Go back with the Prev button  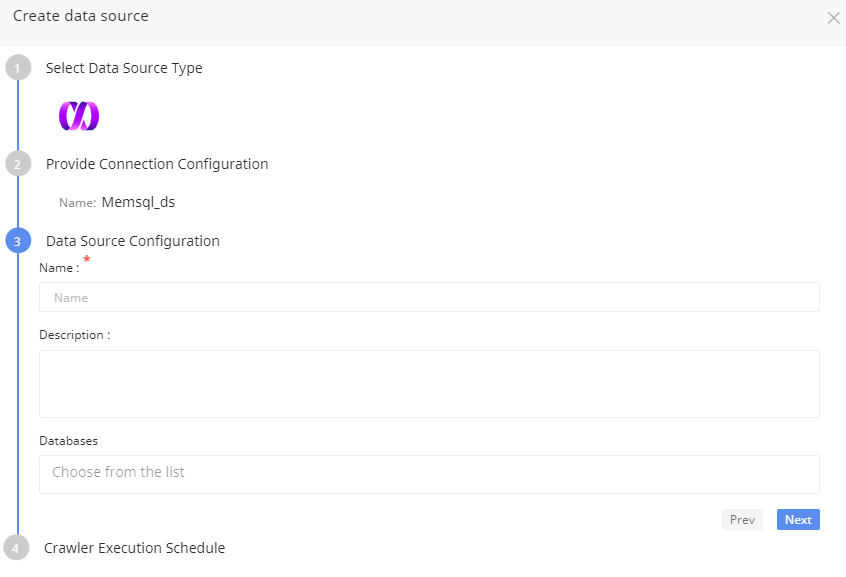(742, 520)
